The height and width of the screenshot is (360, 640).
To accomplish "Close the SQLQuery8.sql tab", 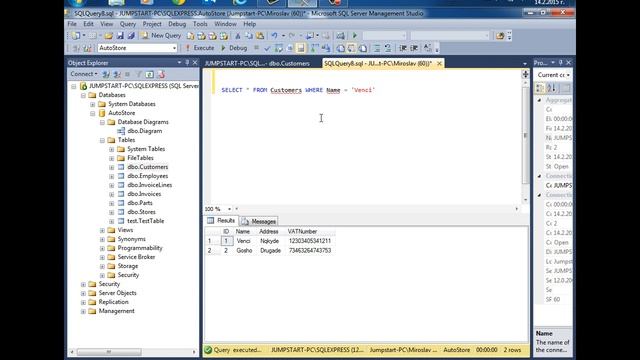I will pyautogui.click(x=439, y=63).
